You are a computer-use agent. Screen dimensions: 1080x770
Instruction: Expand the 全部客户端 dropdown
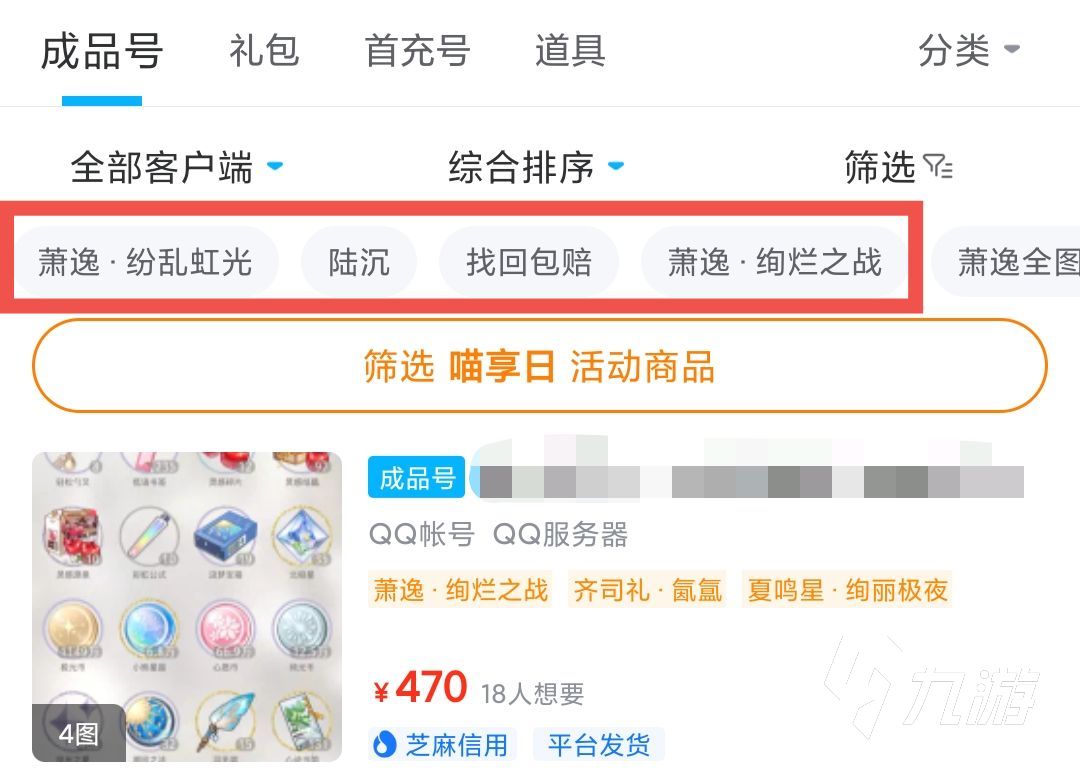click(x=177, y=167)
